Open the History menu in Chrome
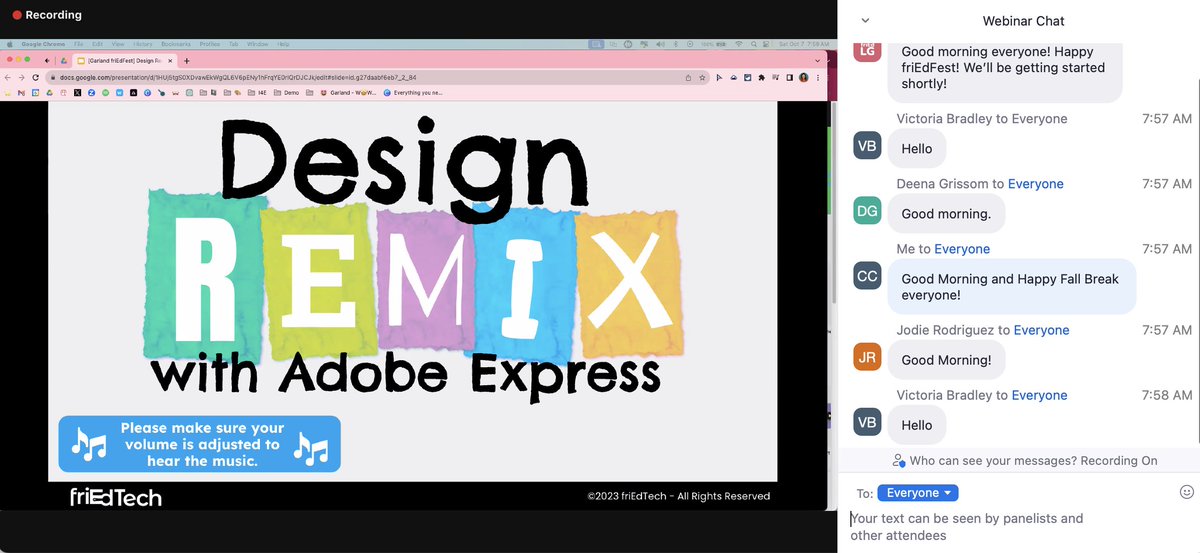This screenshot has width=1200, height=553. [143, 44]
